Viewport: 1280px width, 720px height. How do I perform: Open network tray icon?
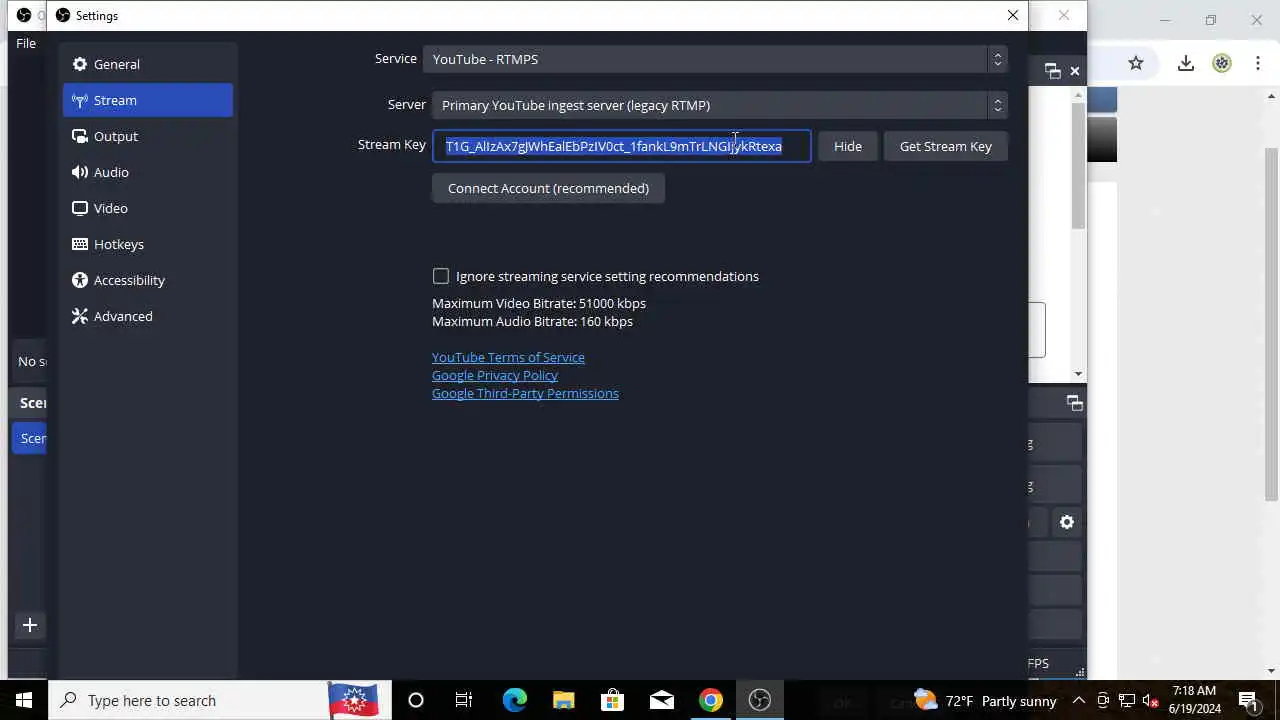(x=1127, y=700)
